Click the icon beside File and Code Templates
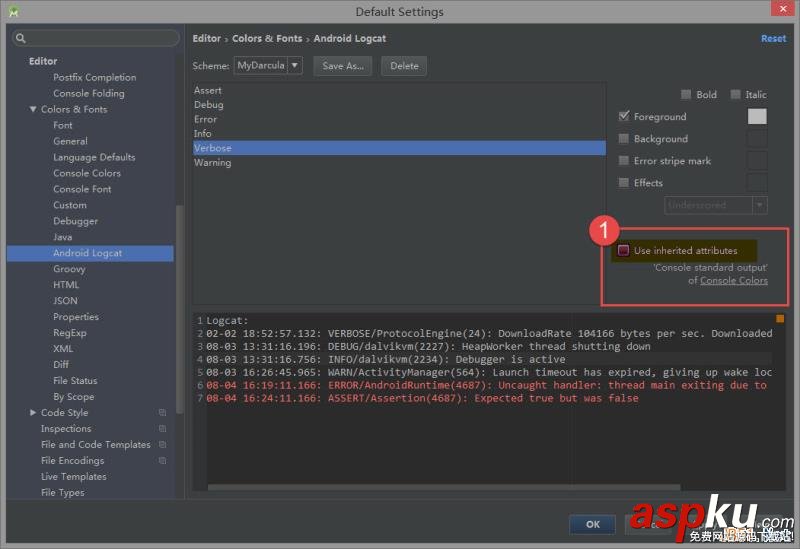Viewport: 800px width, 549px height. 162,444
